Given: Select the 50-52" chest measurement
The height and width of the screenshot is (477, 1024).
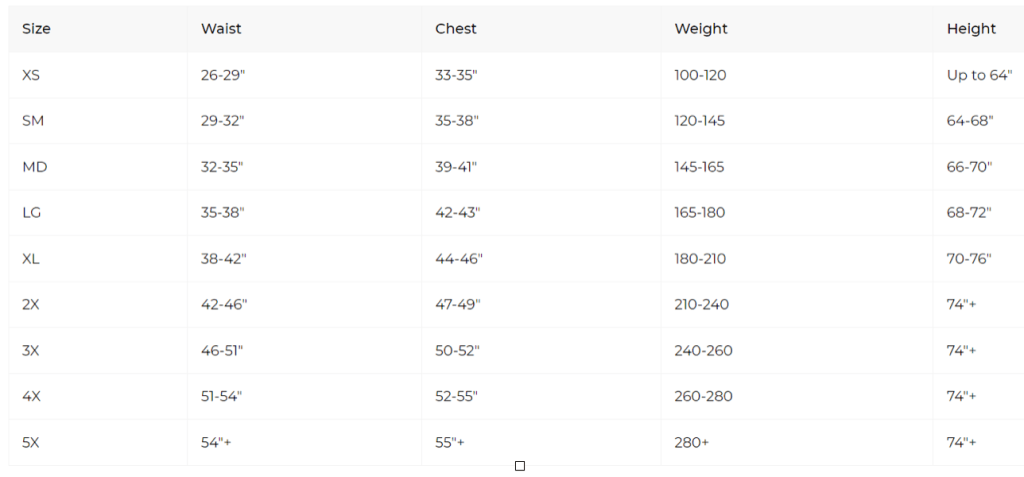Looking at the screenshot, I should coord(457,351).
